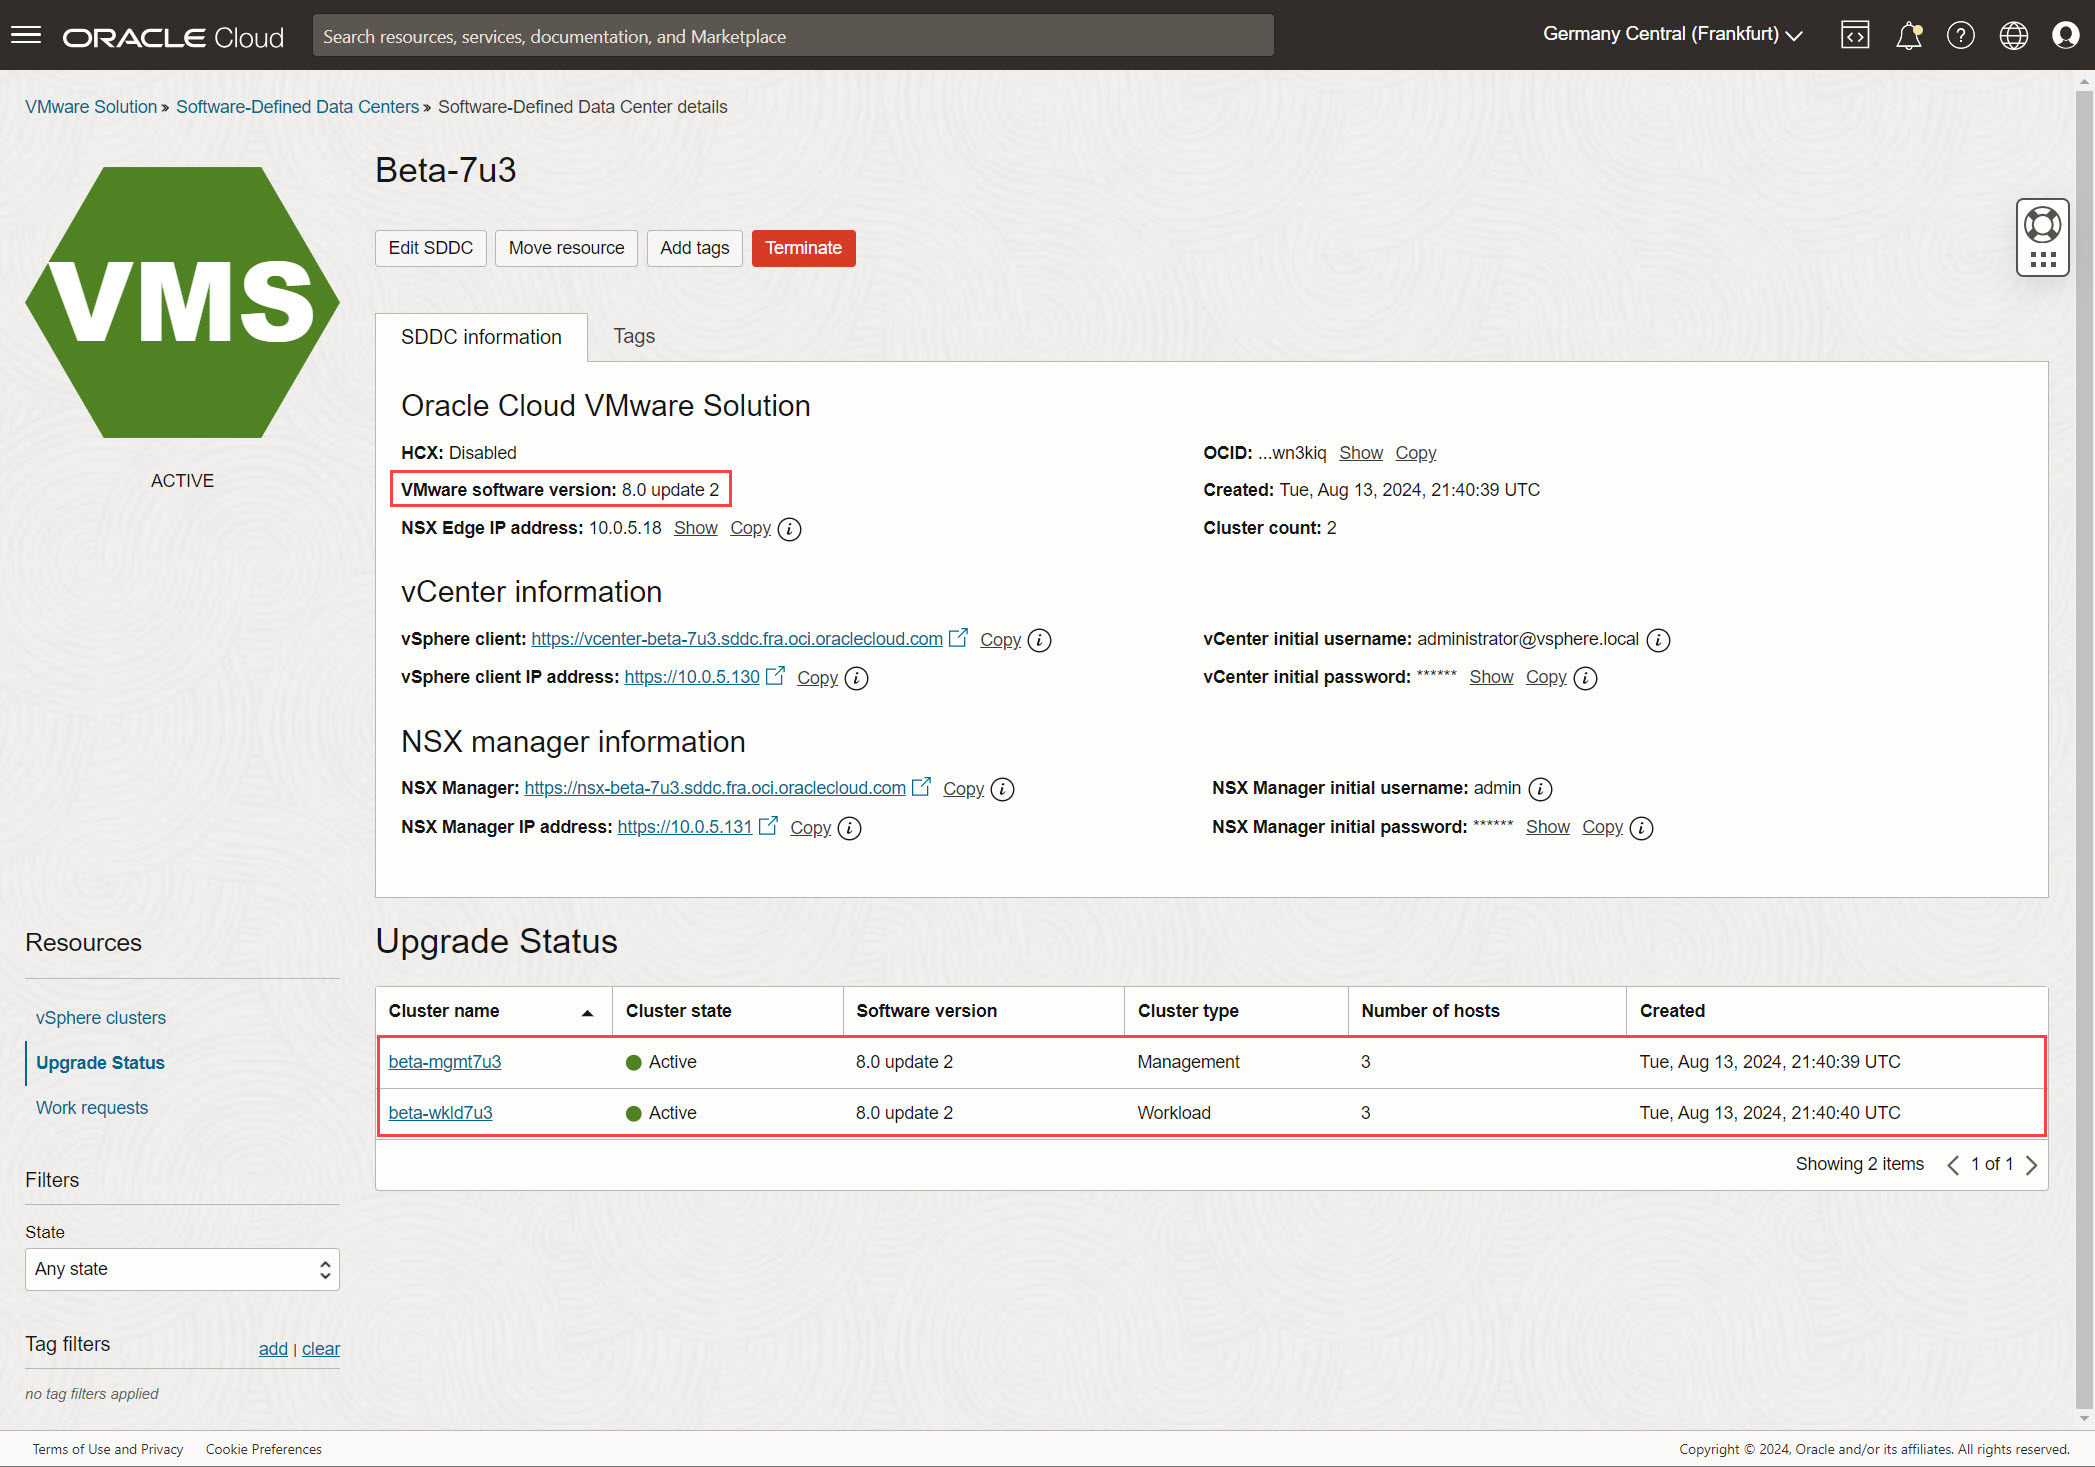This screenshot has height=1467, width=2095.
Task: Open the language globe icon
Action: pos(2013,36)
